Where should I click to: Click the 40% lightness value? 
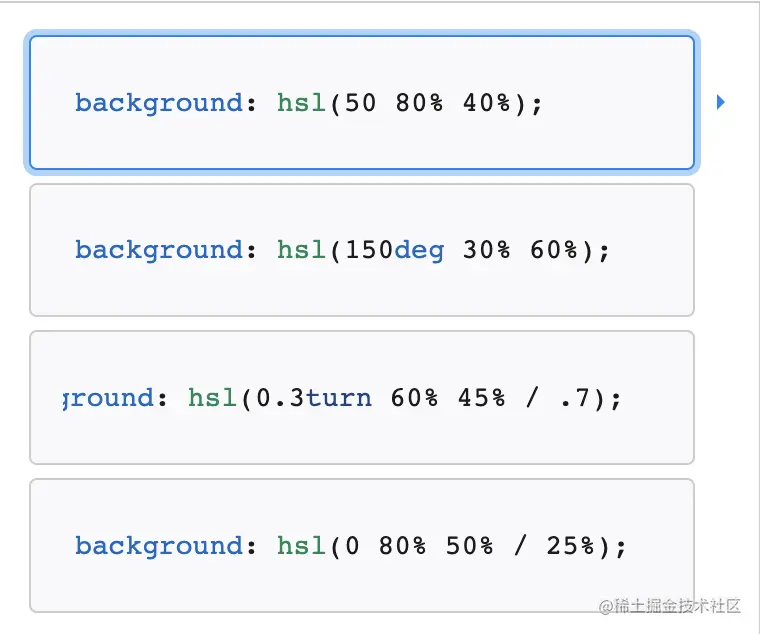487,103
